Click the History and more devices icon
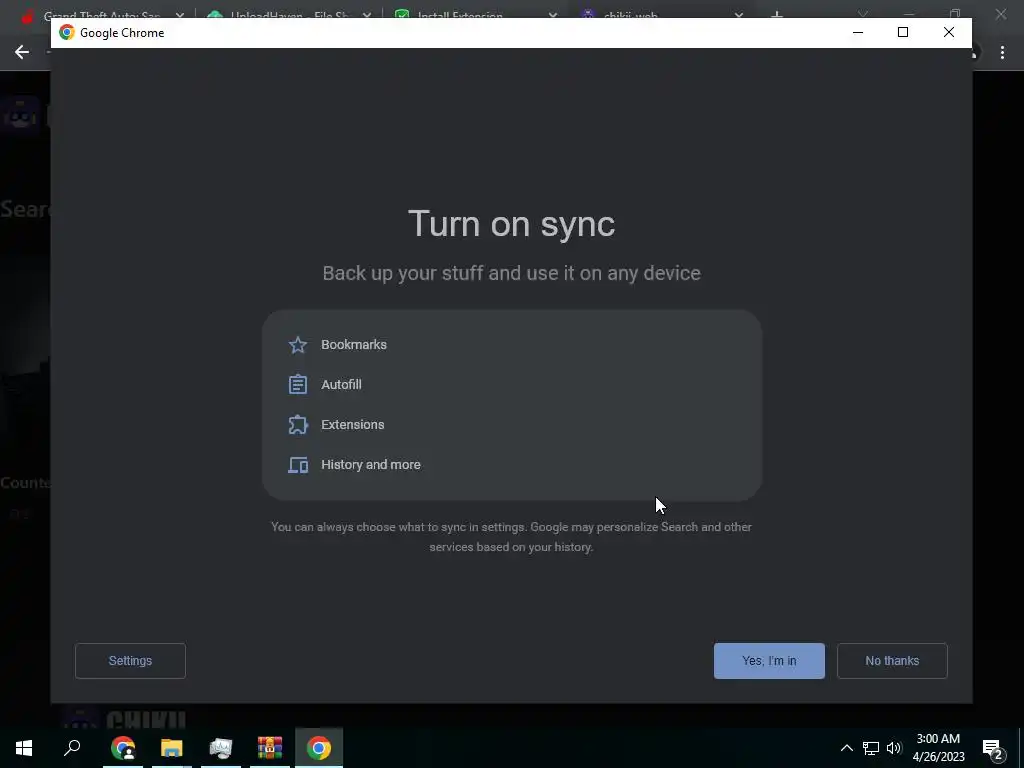Image resolution: width=1024 pixels, height=768 pixels. (x=298, y=464)
